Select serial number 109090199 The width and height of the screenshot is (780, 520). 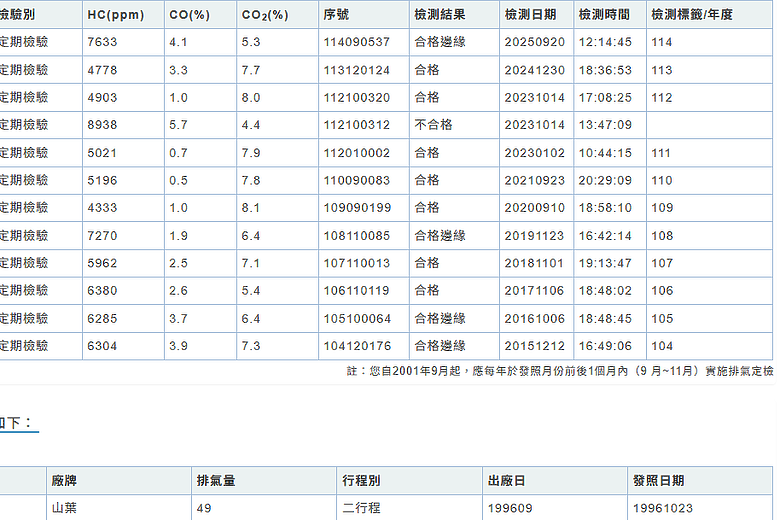click(357, 208)
